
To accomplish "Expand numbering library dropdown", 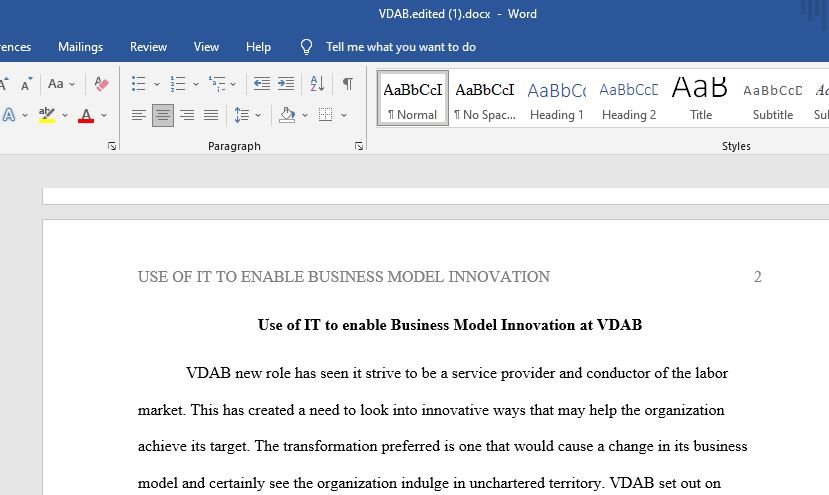I will tap(196, 84).
